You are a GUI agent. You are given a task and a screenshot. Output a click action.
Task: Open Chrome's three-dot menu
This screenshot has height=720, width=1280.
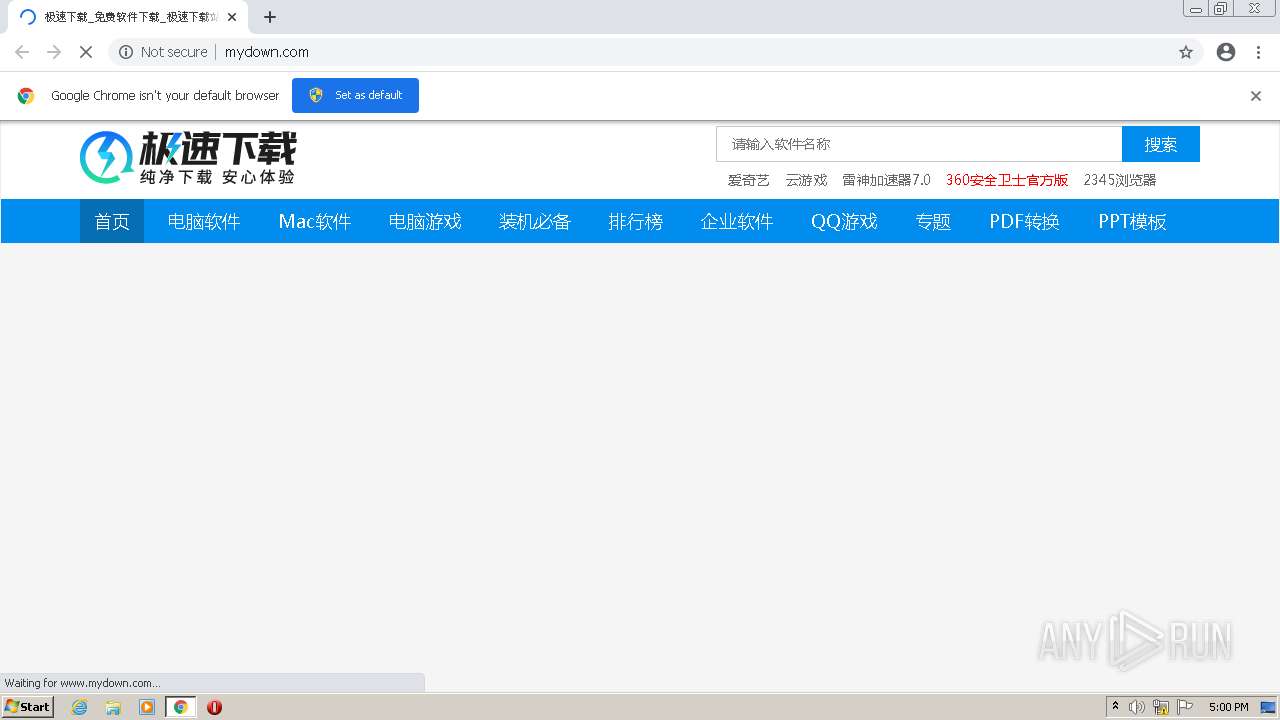(x=1259, y=52)
